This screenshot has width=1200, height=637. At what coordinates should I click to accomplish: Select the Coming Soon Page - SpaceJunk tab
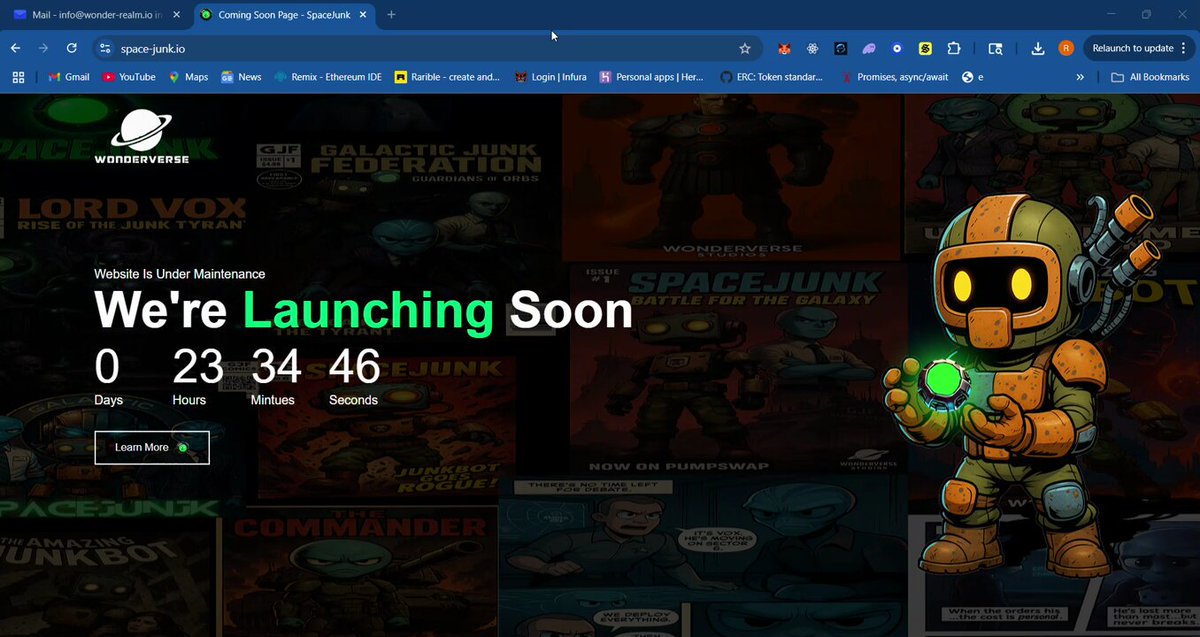(x=282, y=15)
